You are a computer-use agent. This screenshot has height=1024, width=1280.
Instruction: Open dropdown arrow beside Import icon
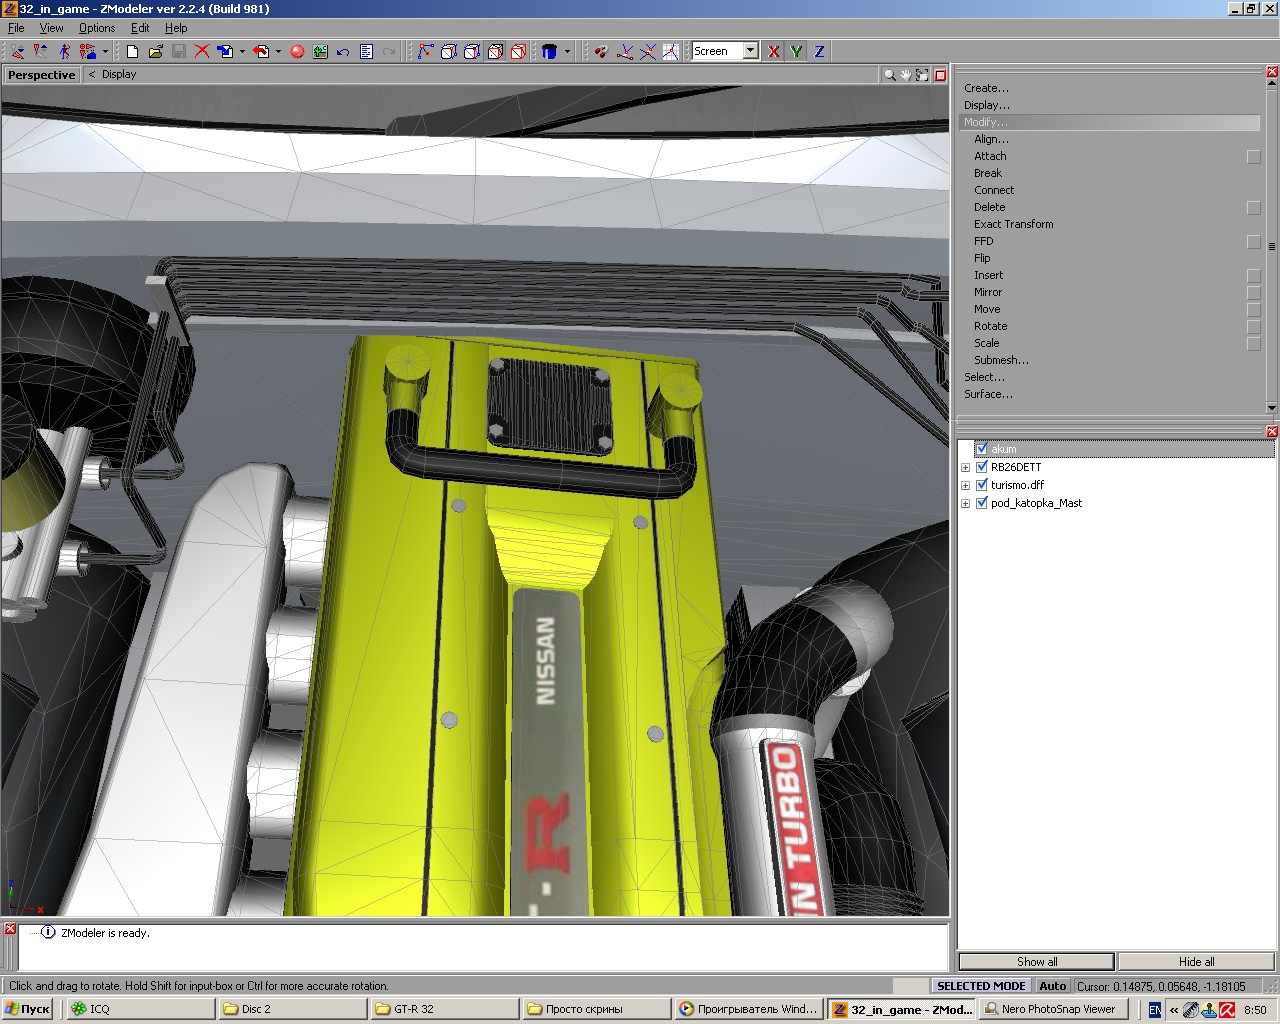242,51
